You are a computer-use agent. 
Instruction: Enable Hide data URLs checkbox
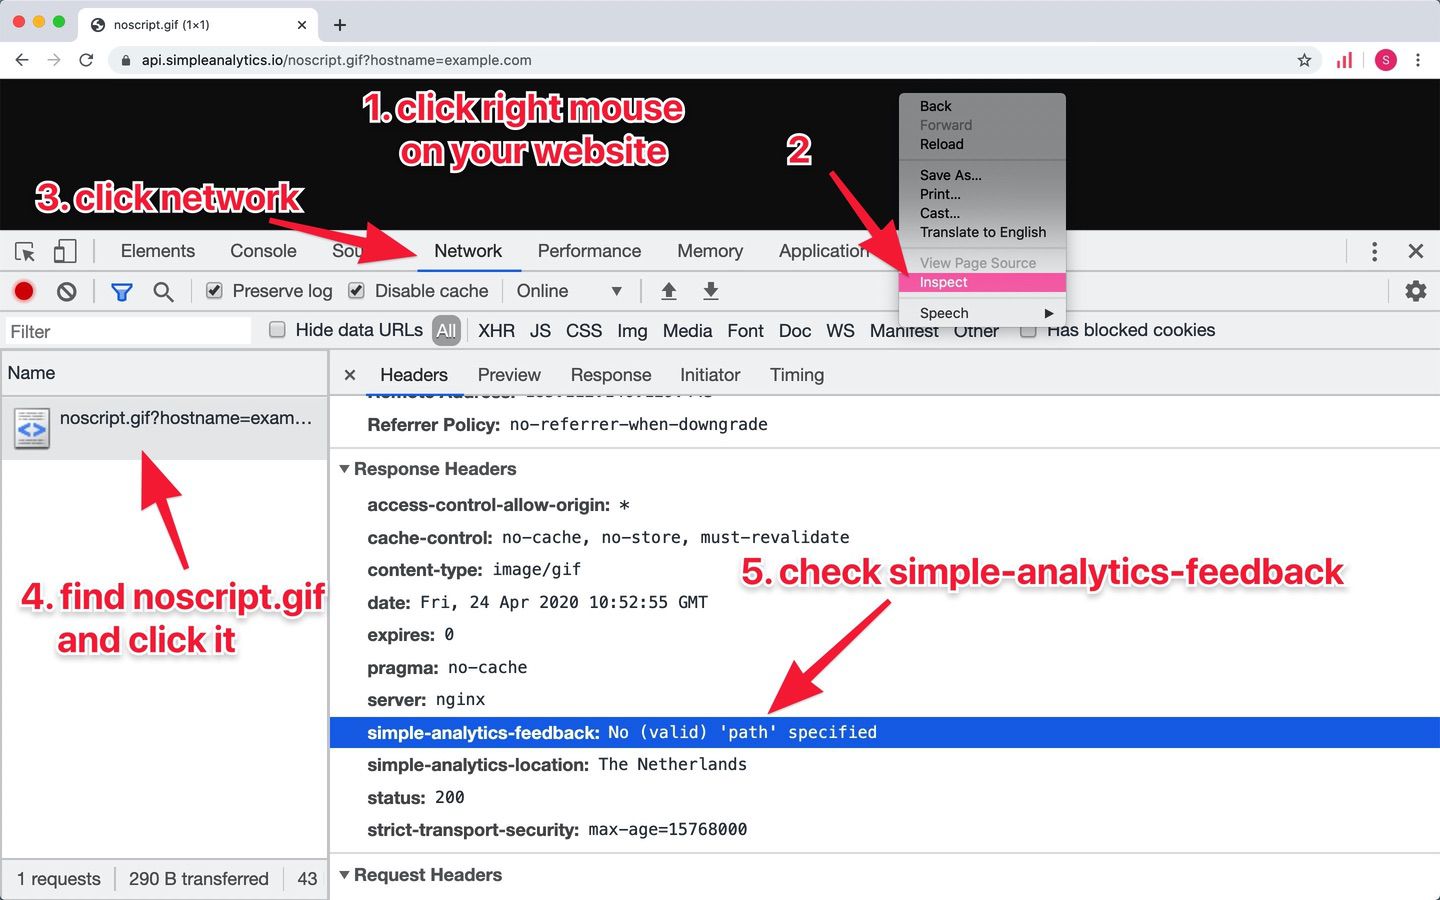click(x=277, y=330)
